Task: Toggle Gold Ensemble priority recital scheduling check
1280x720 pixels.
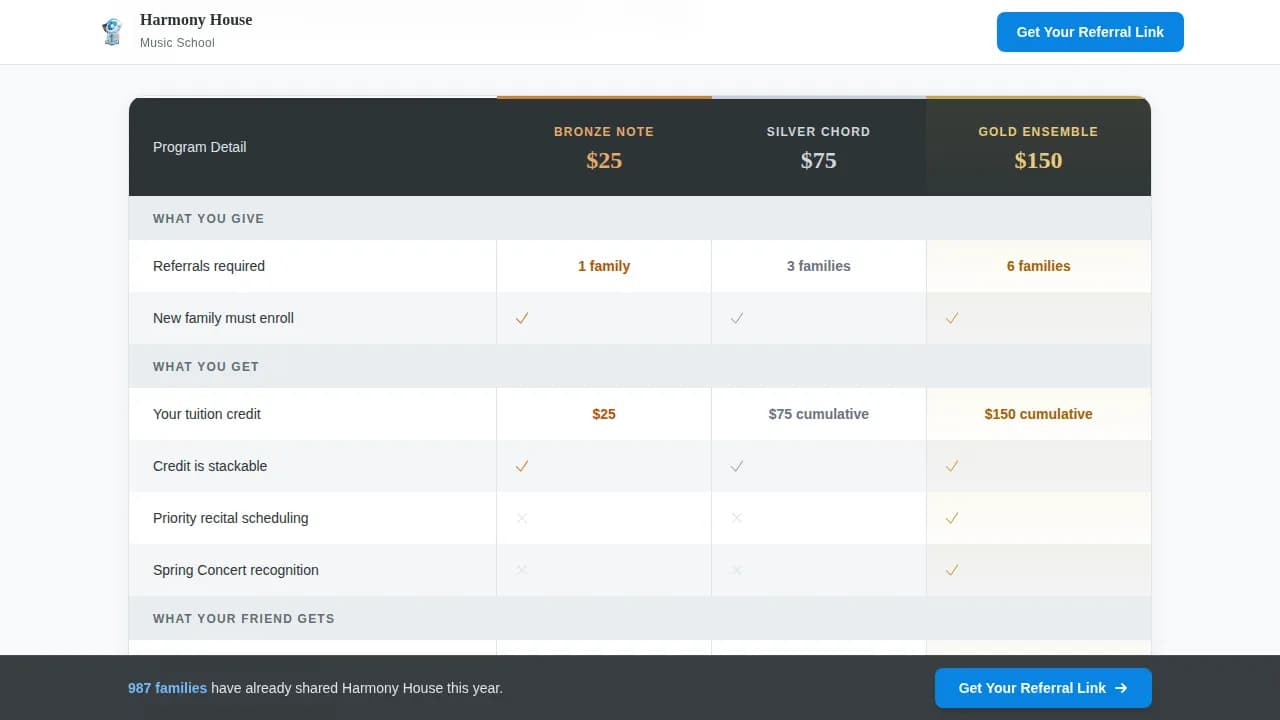Action: 951,518
